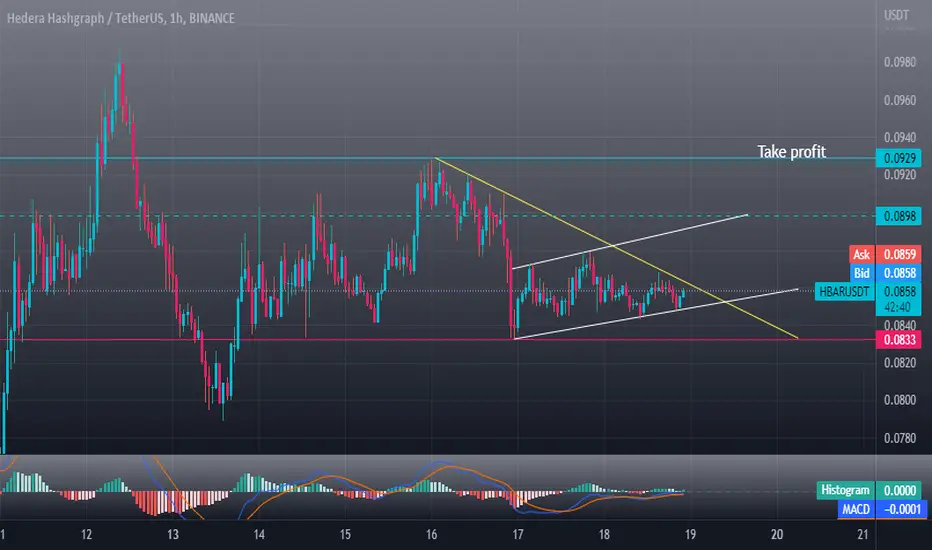Click the 0.0000 Histogram value
Viewport: 932px width, 550px height.
tap(899, 490)
